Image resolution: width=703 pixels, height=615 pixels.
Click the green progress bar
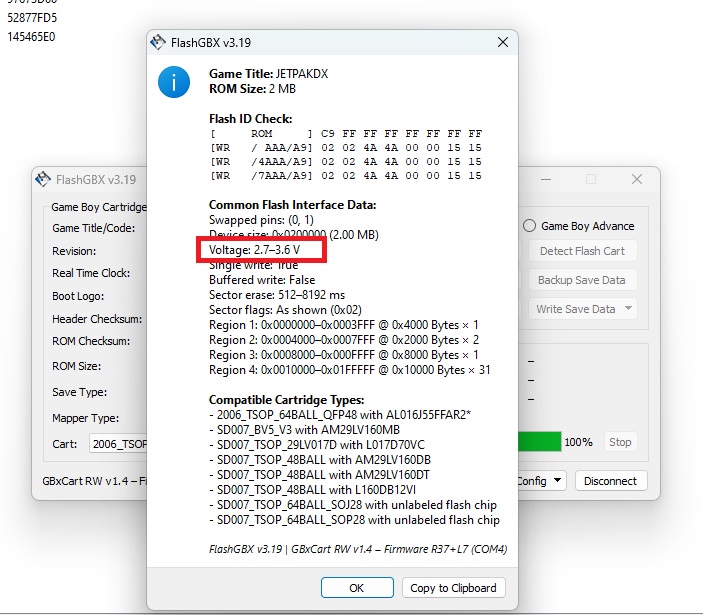(x=539, y=442)
